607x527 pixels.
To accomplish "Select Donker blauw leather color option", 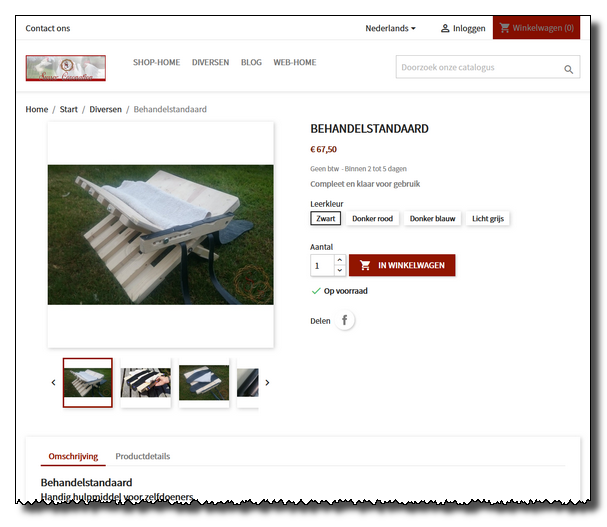I will point(432,218).
